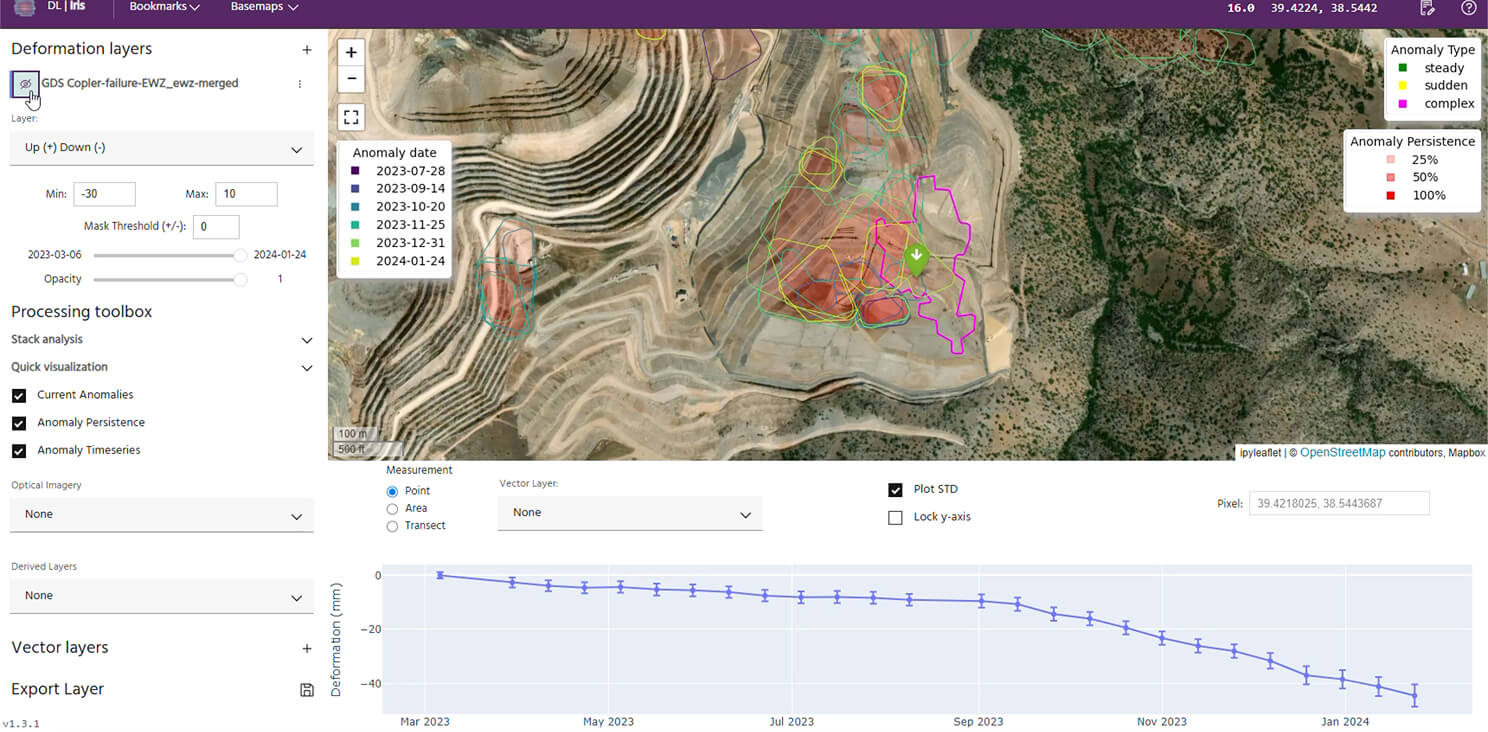This screenshot has height=732, width=1488.
Task: Add a new deformation layer with the plus icon
Action: click(x=306, y=48)
